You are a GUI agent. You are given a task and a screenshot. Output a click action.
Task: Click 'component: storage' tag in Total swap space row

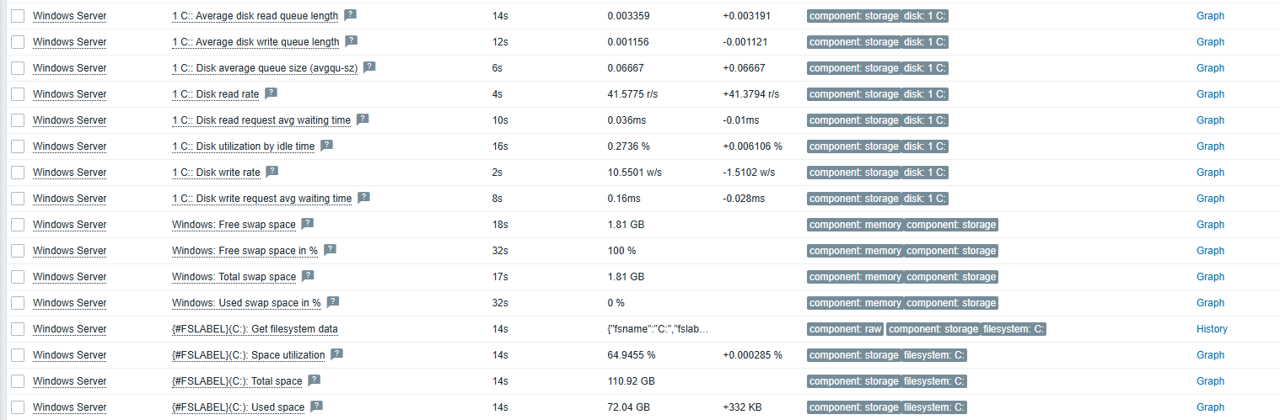(x=951, y=276)
